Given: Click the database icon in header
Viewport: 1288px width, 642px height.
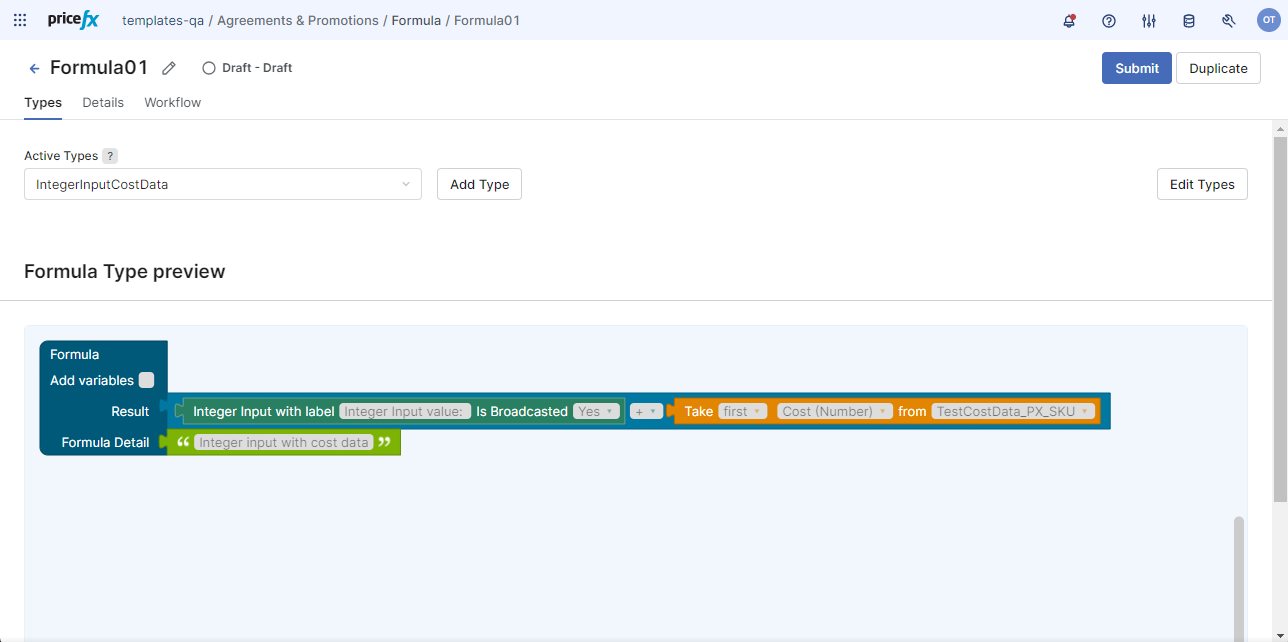Looking at the screenshot, I should (x=1188, y=21).
